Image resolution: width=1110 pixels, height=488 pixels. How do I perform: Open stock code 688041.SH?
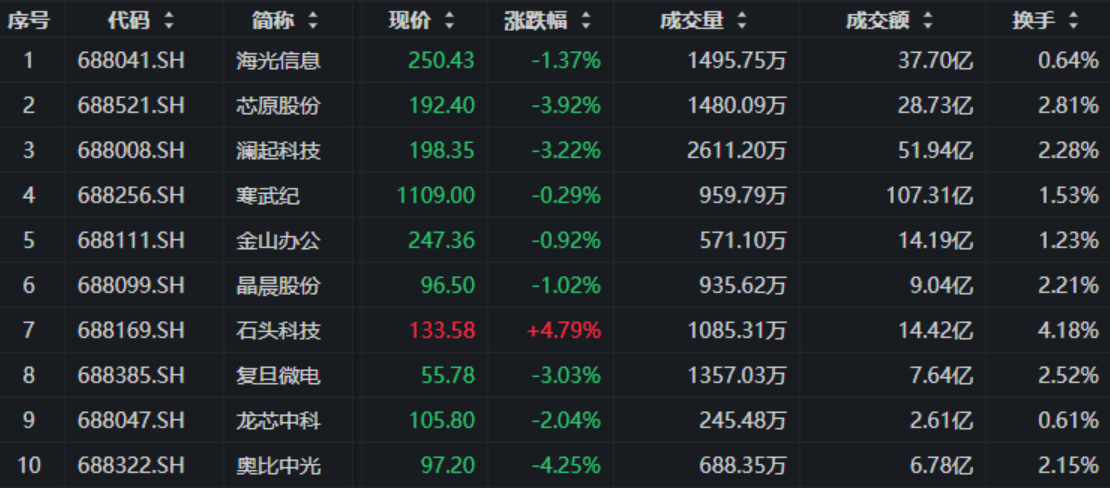point(130,61)
